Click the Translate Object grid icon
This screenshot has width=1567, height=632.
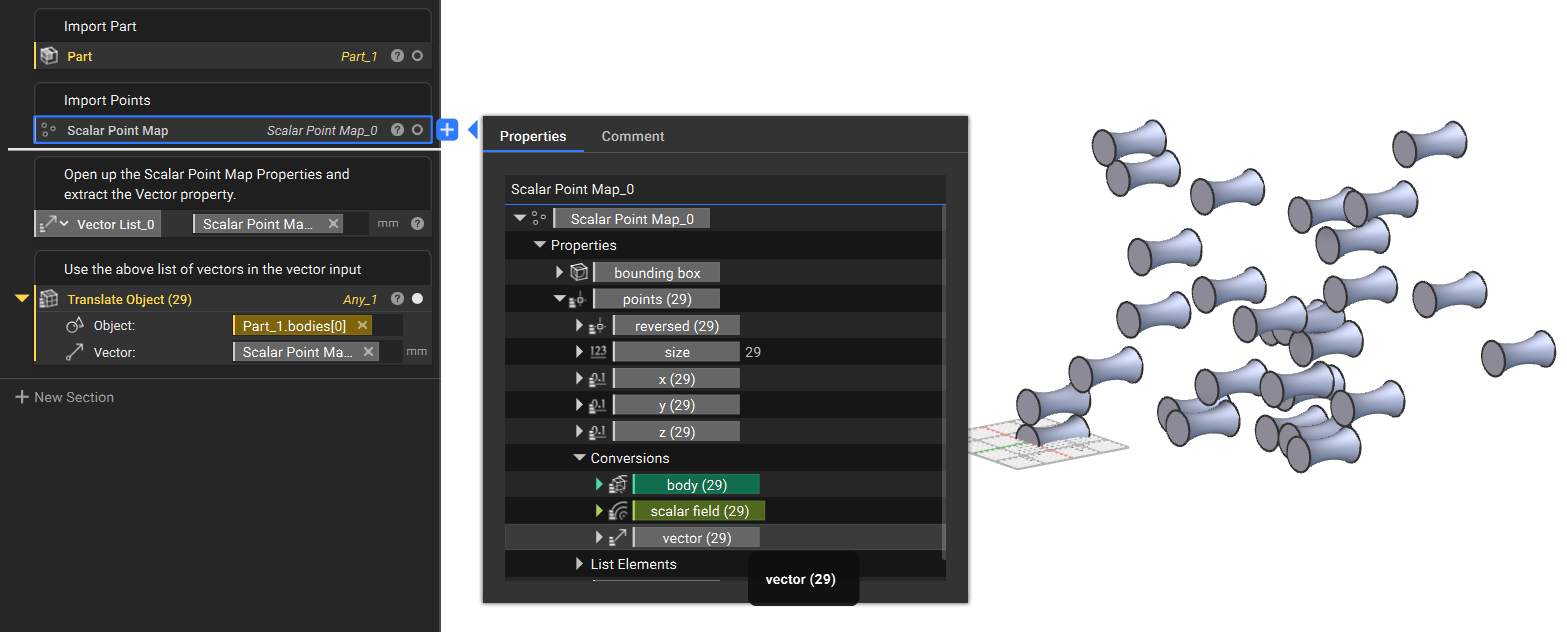click(x=49, y=298)
